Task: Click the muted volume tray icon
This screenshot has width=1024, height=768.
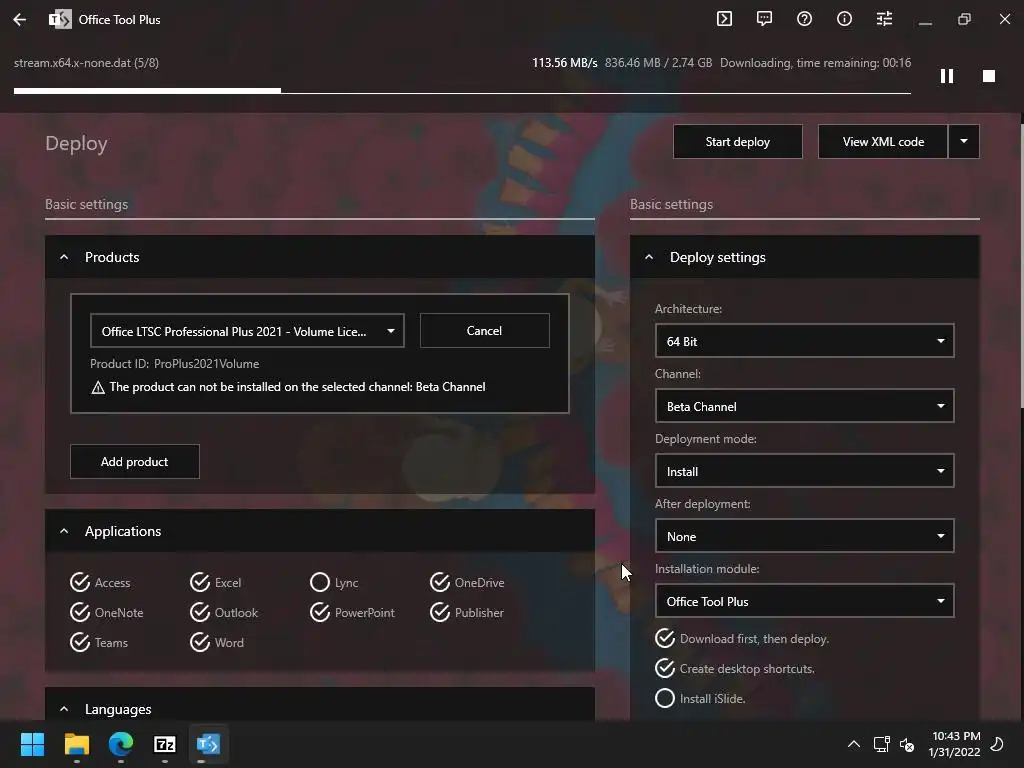Action: pyautogui.click(x=907, y=744)
